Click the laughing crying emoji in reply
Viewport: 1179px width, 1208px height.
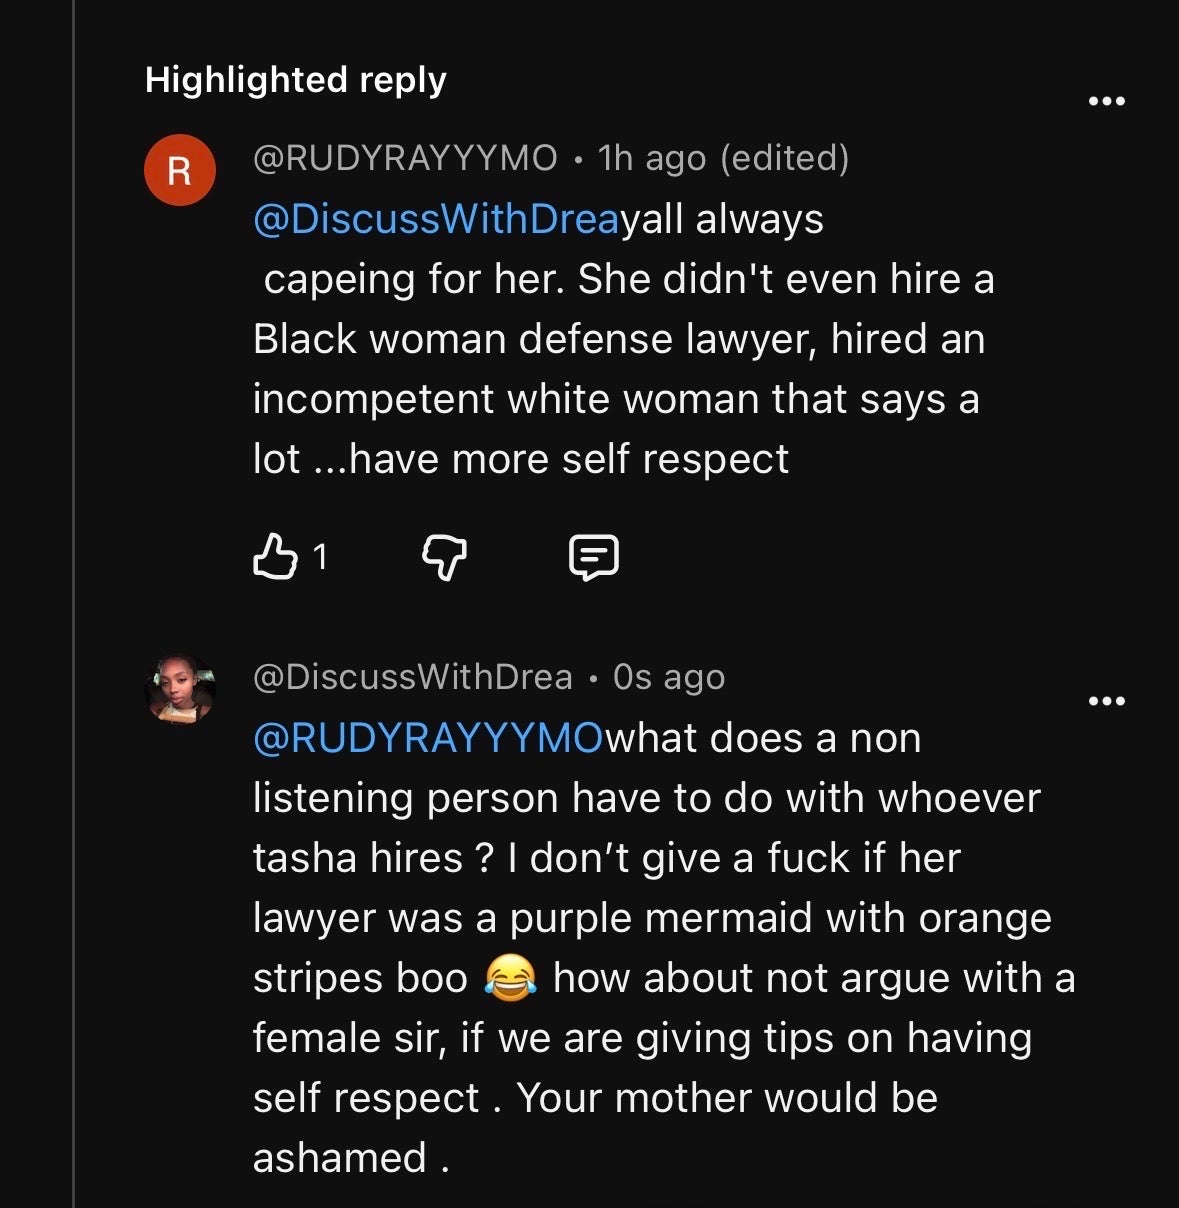click(x=510, y=977)
